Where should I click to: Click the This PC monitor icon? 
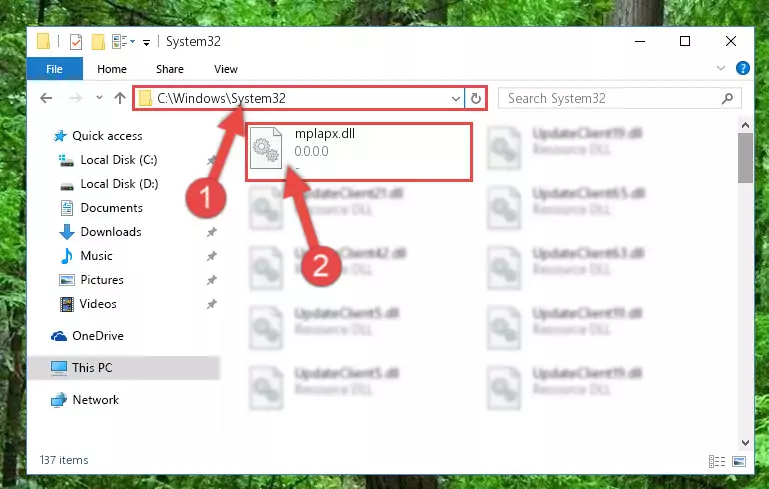coord(59,368)
